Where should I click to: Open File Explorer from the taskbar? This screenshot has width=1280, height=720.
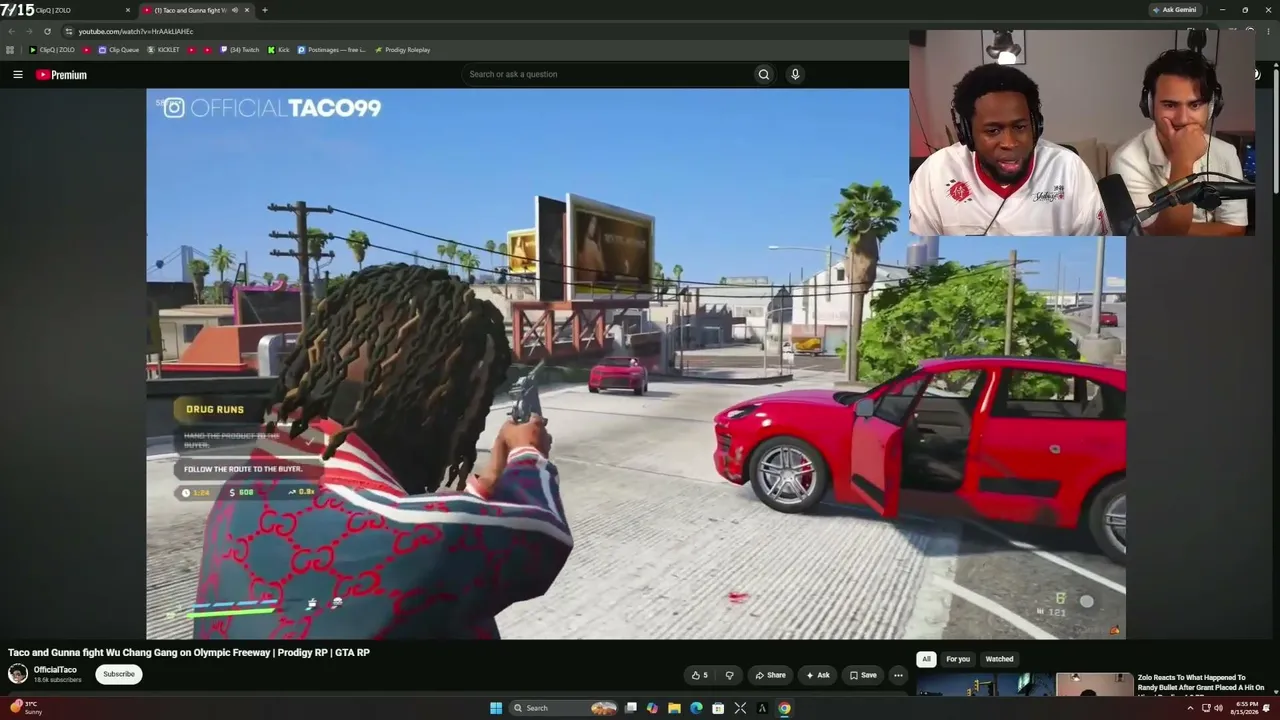(674, 708)
